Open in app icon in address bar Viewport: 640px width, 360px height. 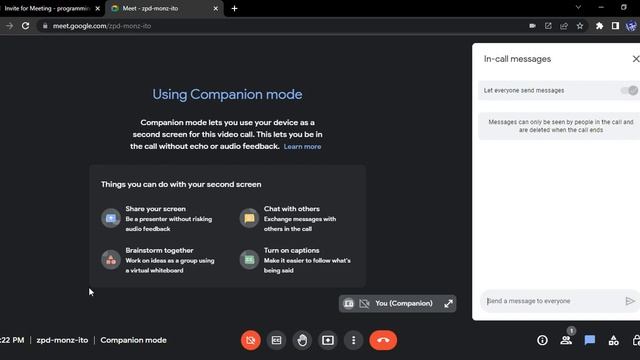point(548,26)
